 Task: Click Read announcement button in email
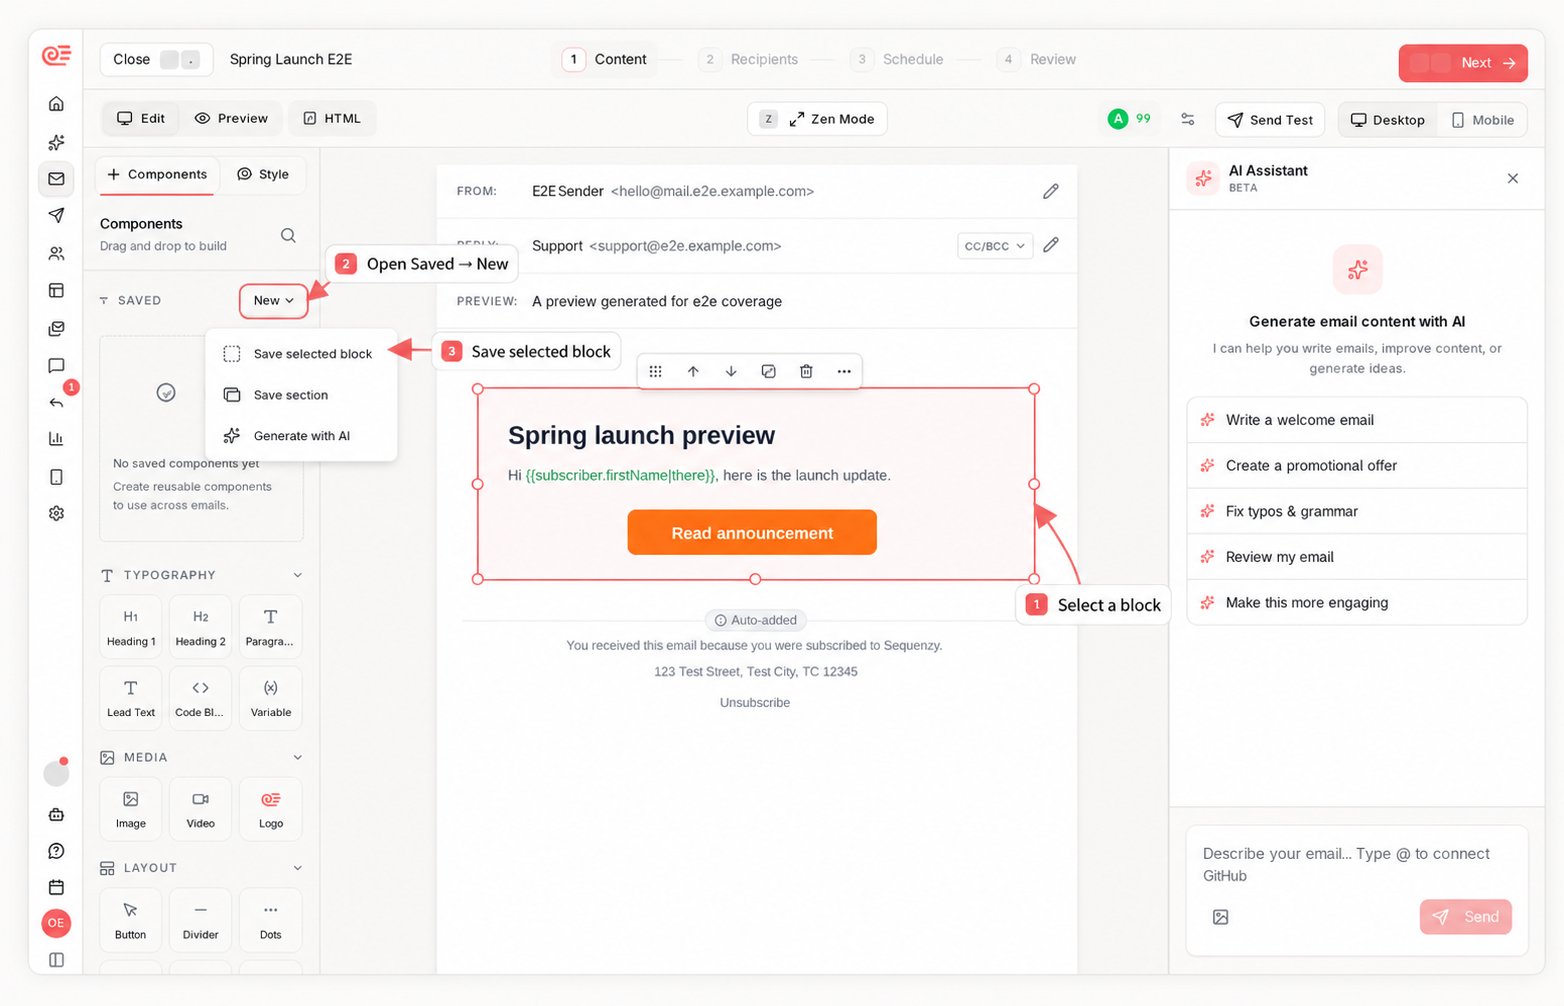tap(752, 533)
